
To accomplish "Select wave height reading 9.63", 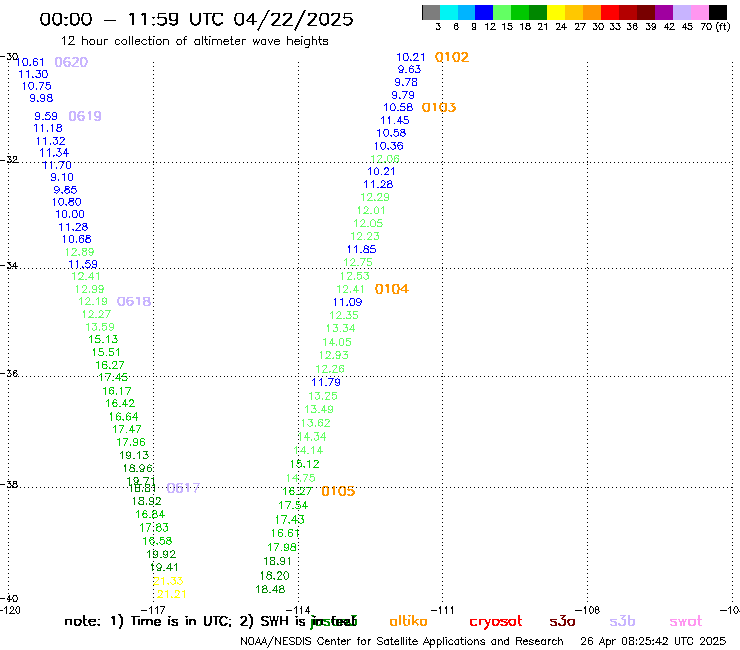I will click(x=409, y=69).
